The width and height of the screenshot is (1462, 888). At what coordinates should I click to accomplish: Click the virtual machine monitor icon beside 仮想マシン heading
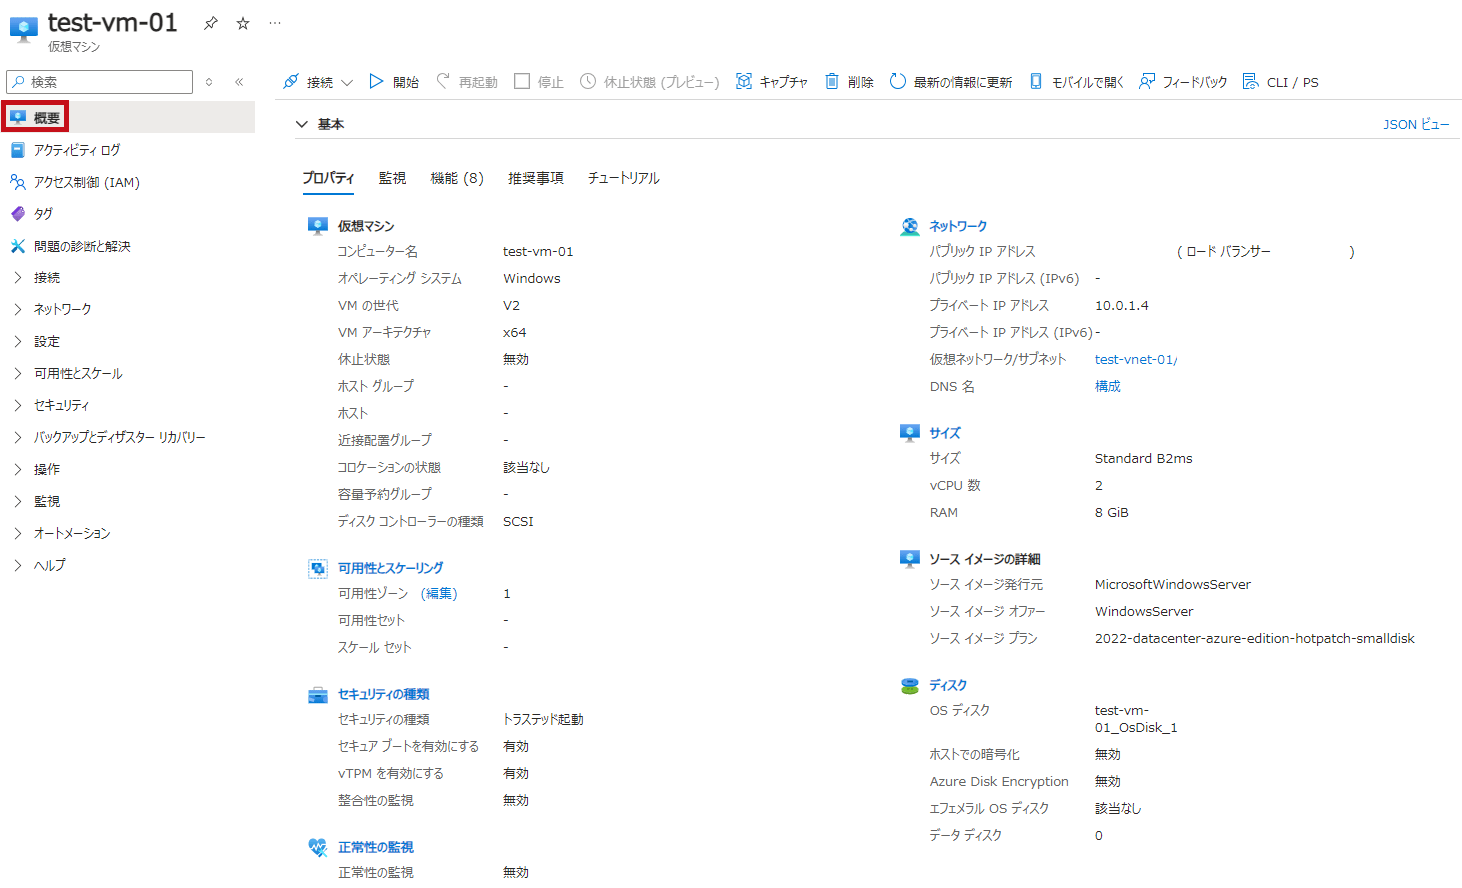tap(318, 226)
